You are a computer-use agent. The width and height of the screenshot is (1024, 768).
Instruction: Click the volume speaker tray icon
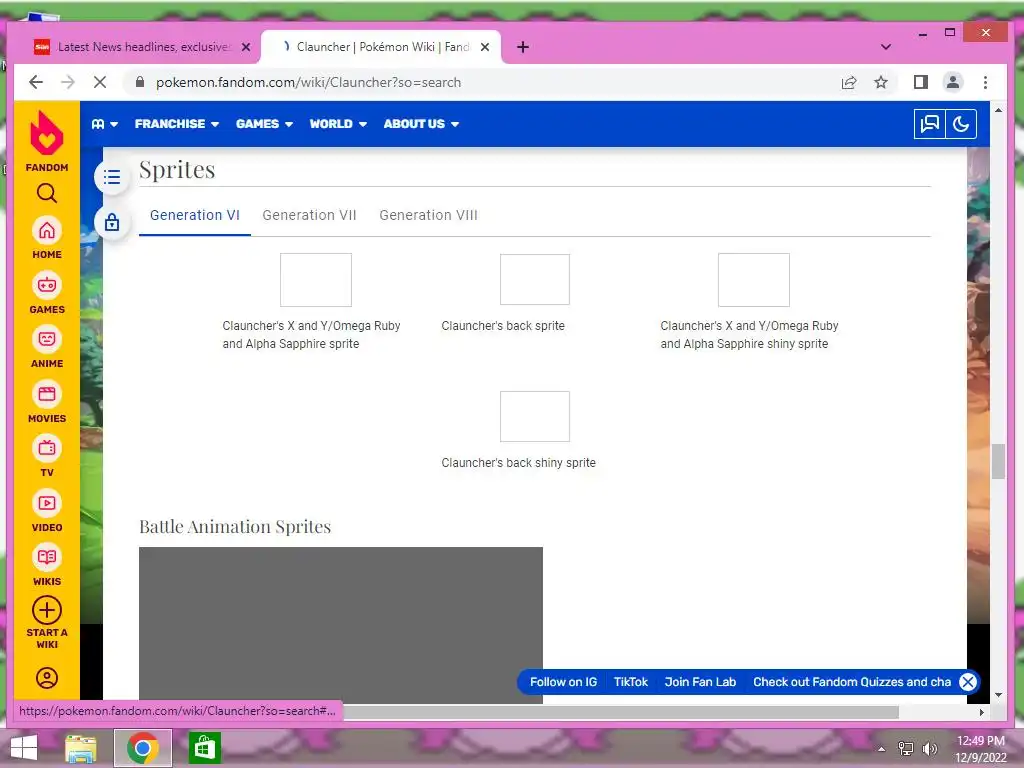click(930, 748)
